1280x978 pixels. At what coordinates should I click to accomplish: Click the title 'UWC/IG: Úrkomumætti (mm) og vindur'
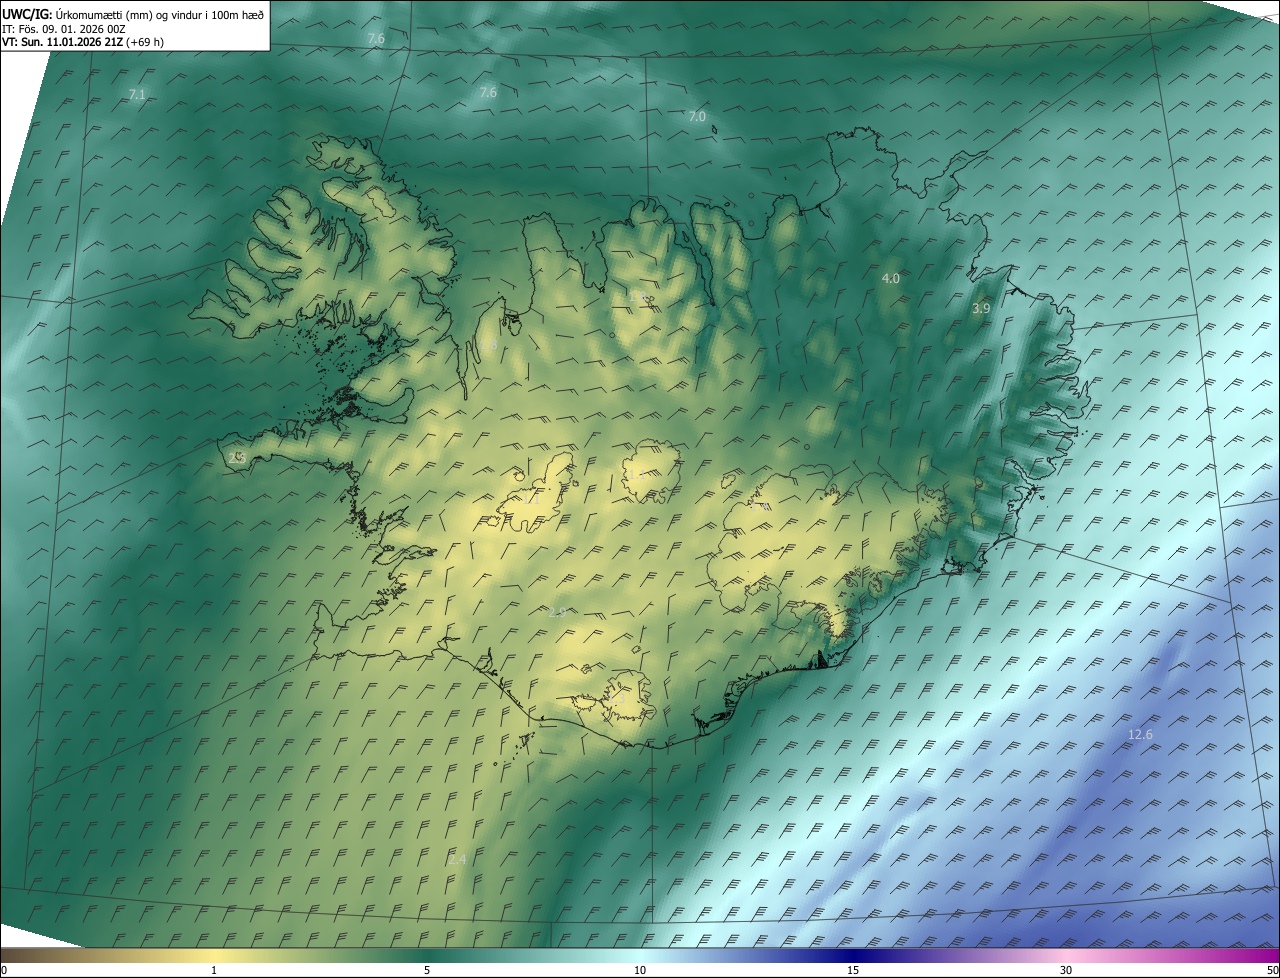click(133, 14)
